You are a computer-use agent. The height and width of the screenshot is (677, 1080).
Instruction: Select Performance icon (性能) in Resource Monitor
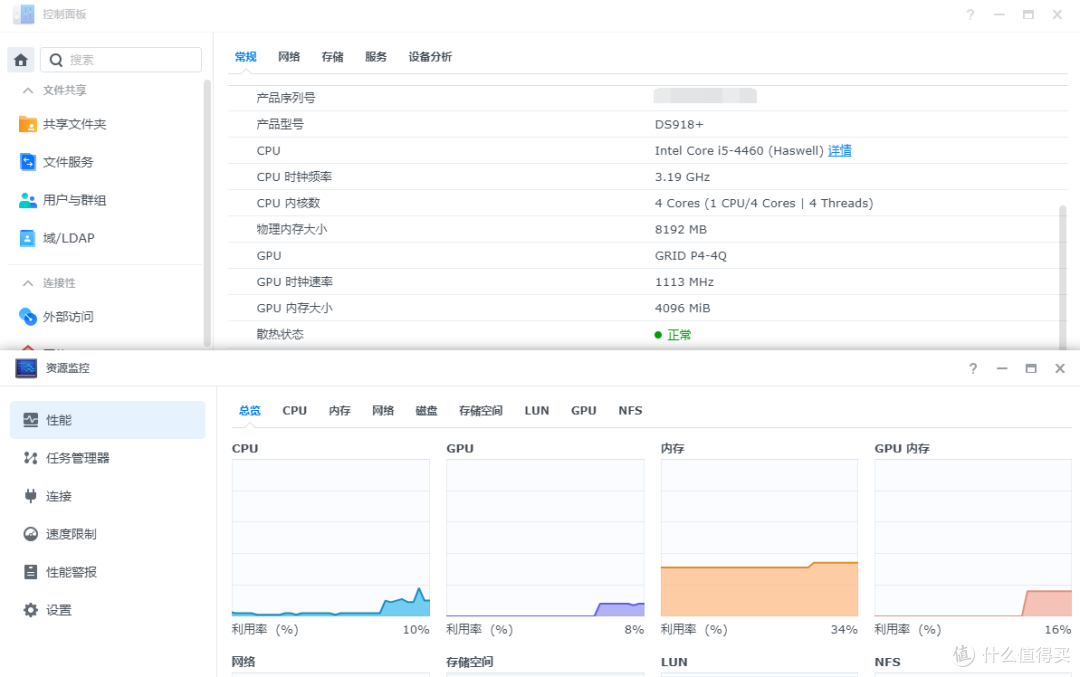(30, 420)
